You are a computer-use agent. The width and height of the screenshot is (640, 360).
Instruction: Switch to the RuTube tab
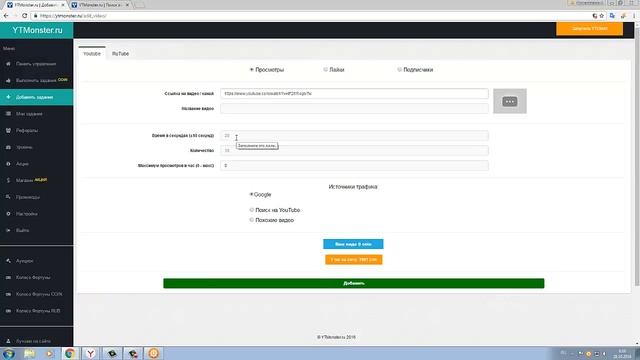[120, 53]
